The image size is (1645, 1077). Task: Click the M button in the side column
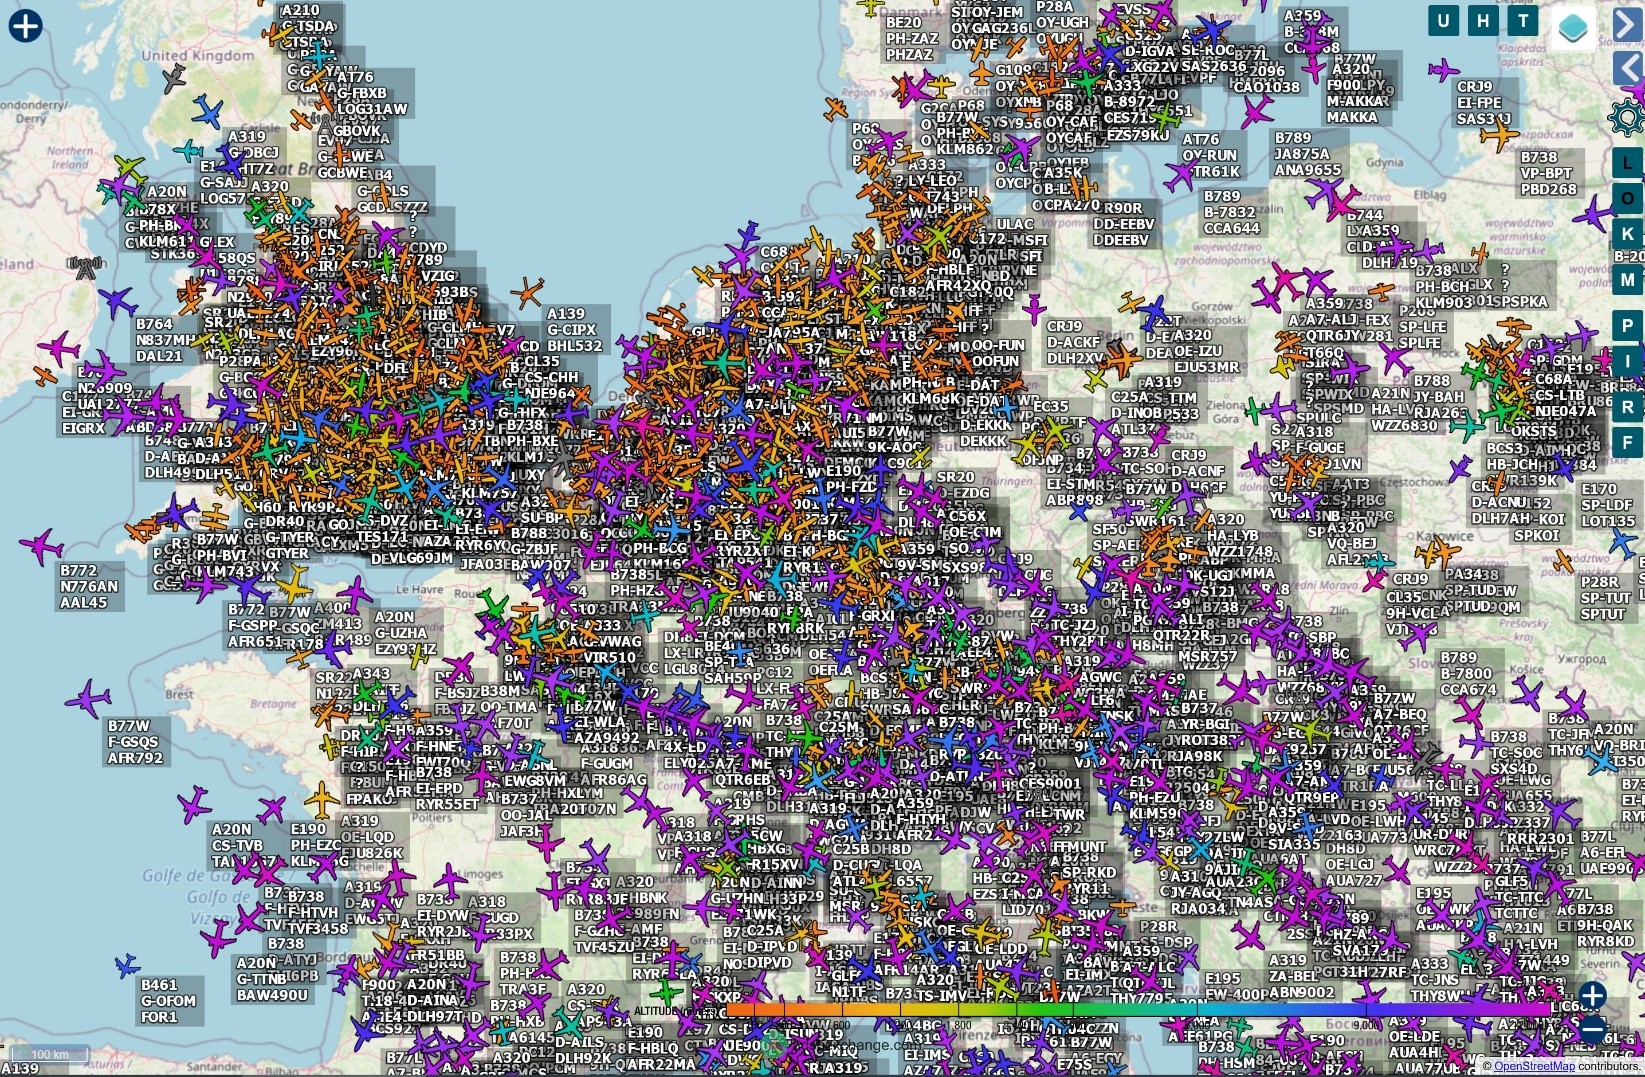[x=1628, y=280]
